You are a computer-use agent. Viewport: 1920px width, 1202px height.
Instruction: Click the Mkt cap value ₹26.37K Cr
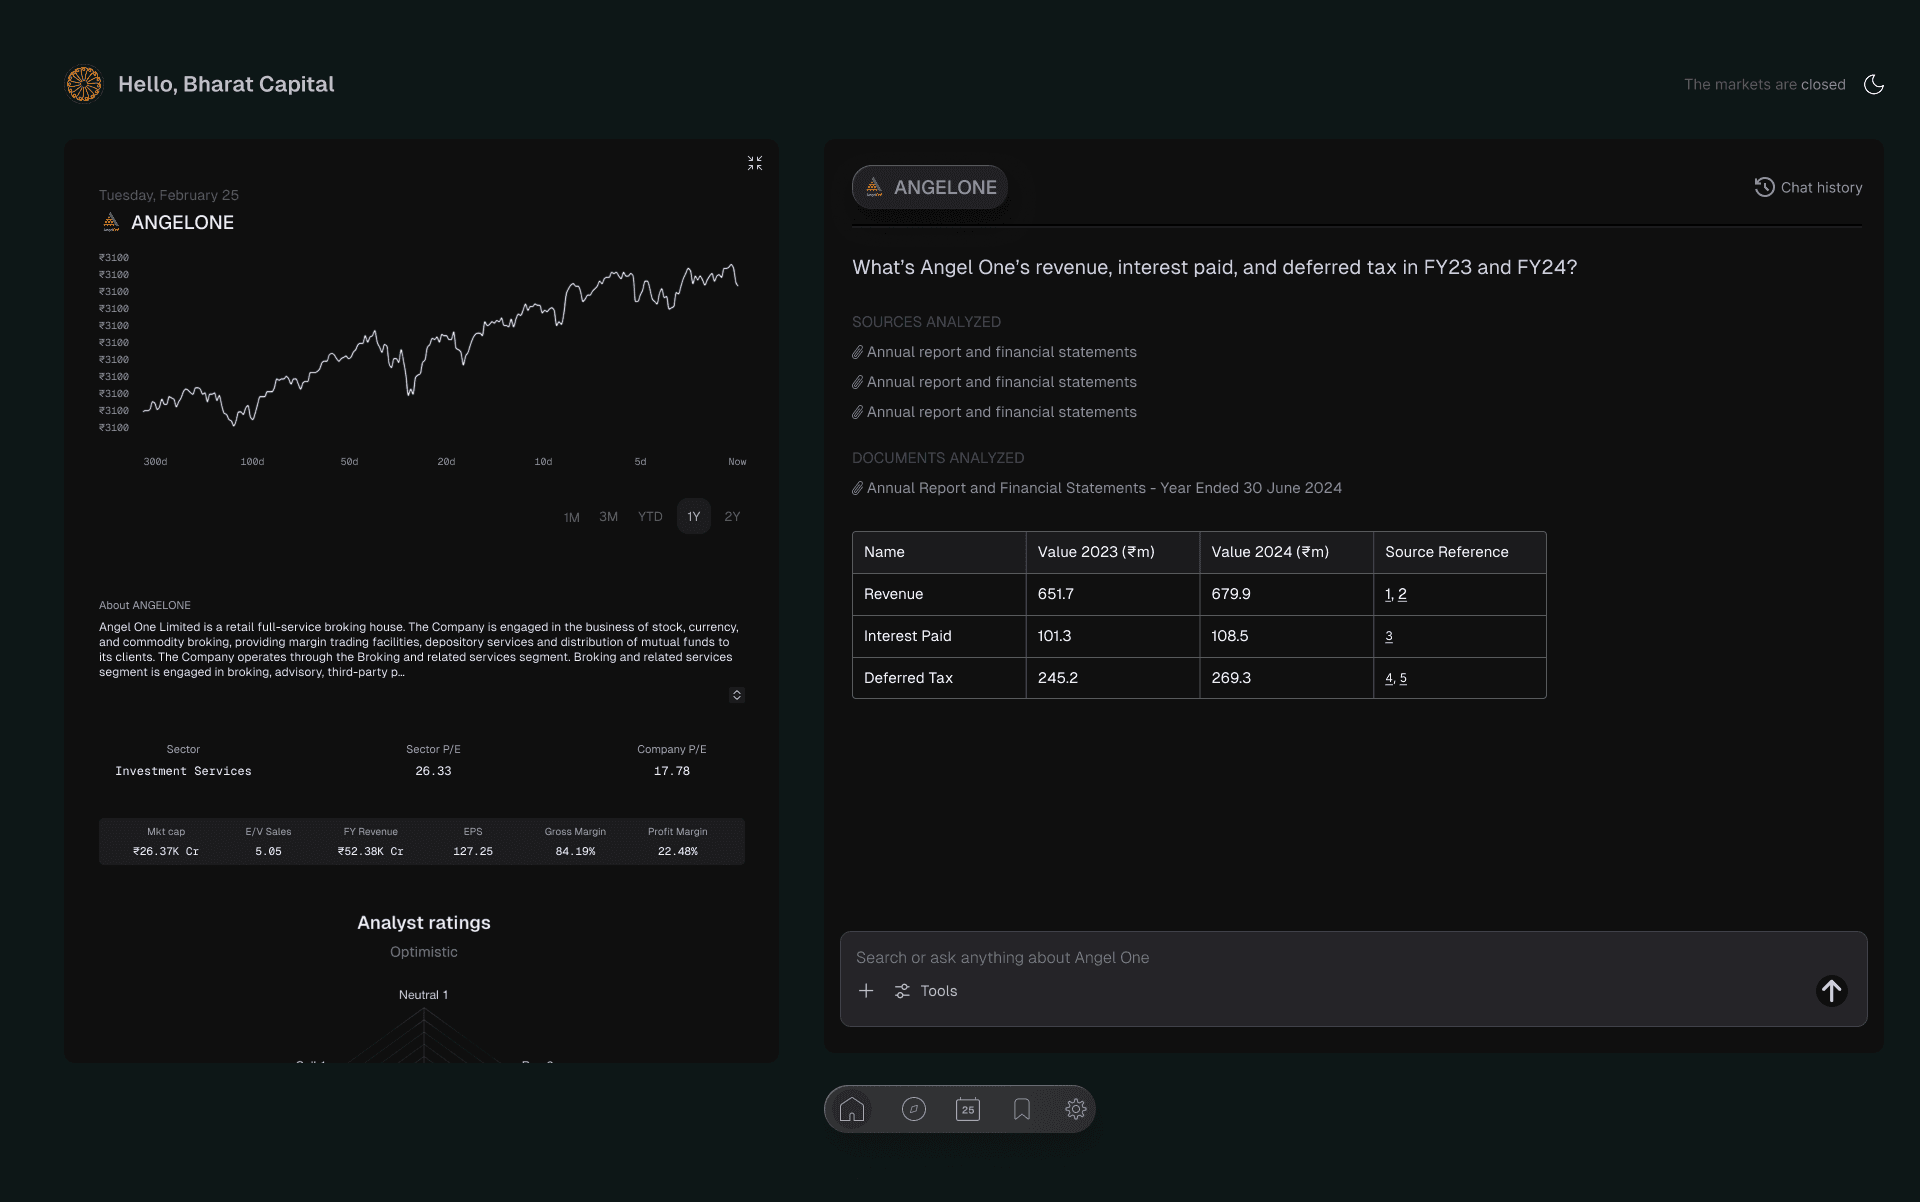pyautogui.click(x=166, y=852)
